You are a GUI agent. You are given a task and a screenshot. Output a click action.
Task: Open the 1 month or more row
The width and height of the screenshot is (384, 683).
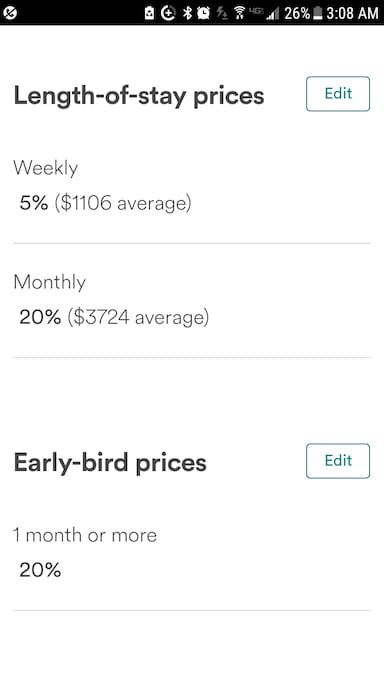click(192, 553)
